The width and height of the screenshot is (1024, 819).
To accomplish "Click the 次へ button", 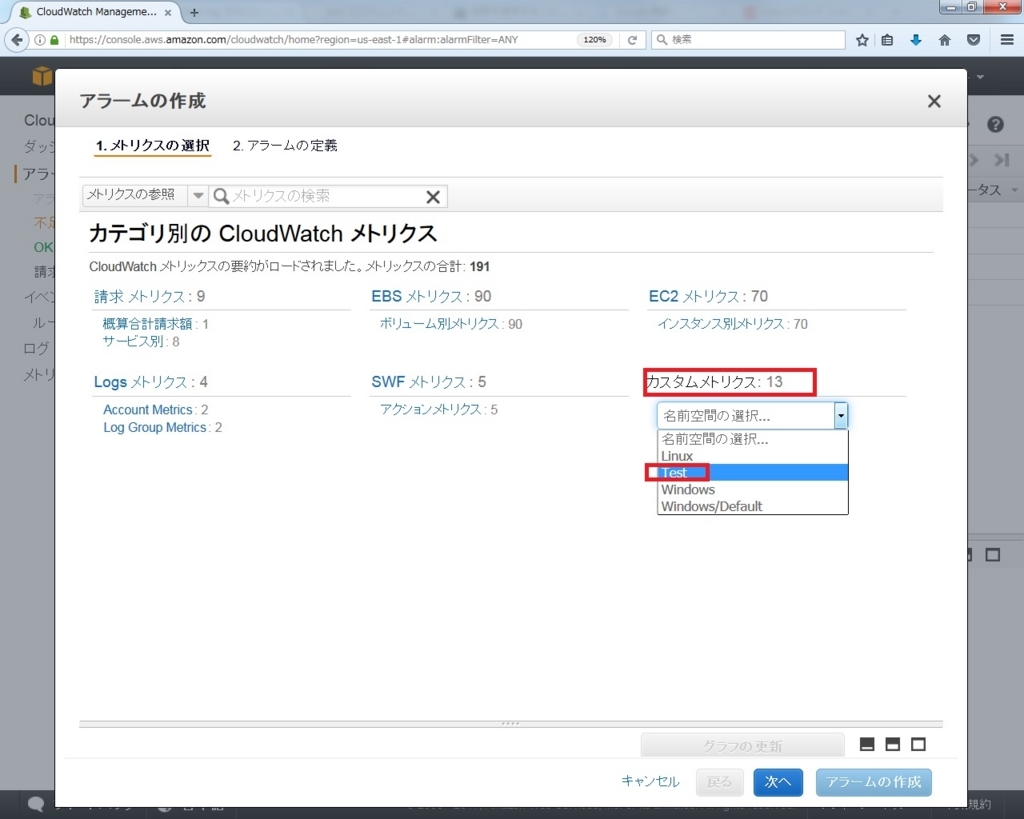I will [x=778, y=782].
